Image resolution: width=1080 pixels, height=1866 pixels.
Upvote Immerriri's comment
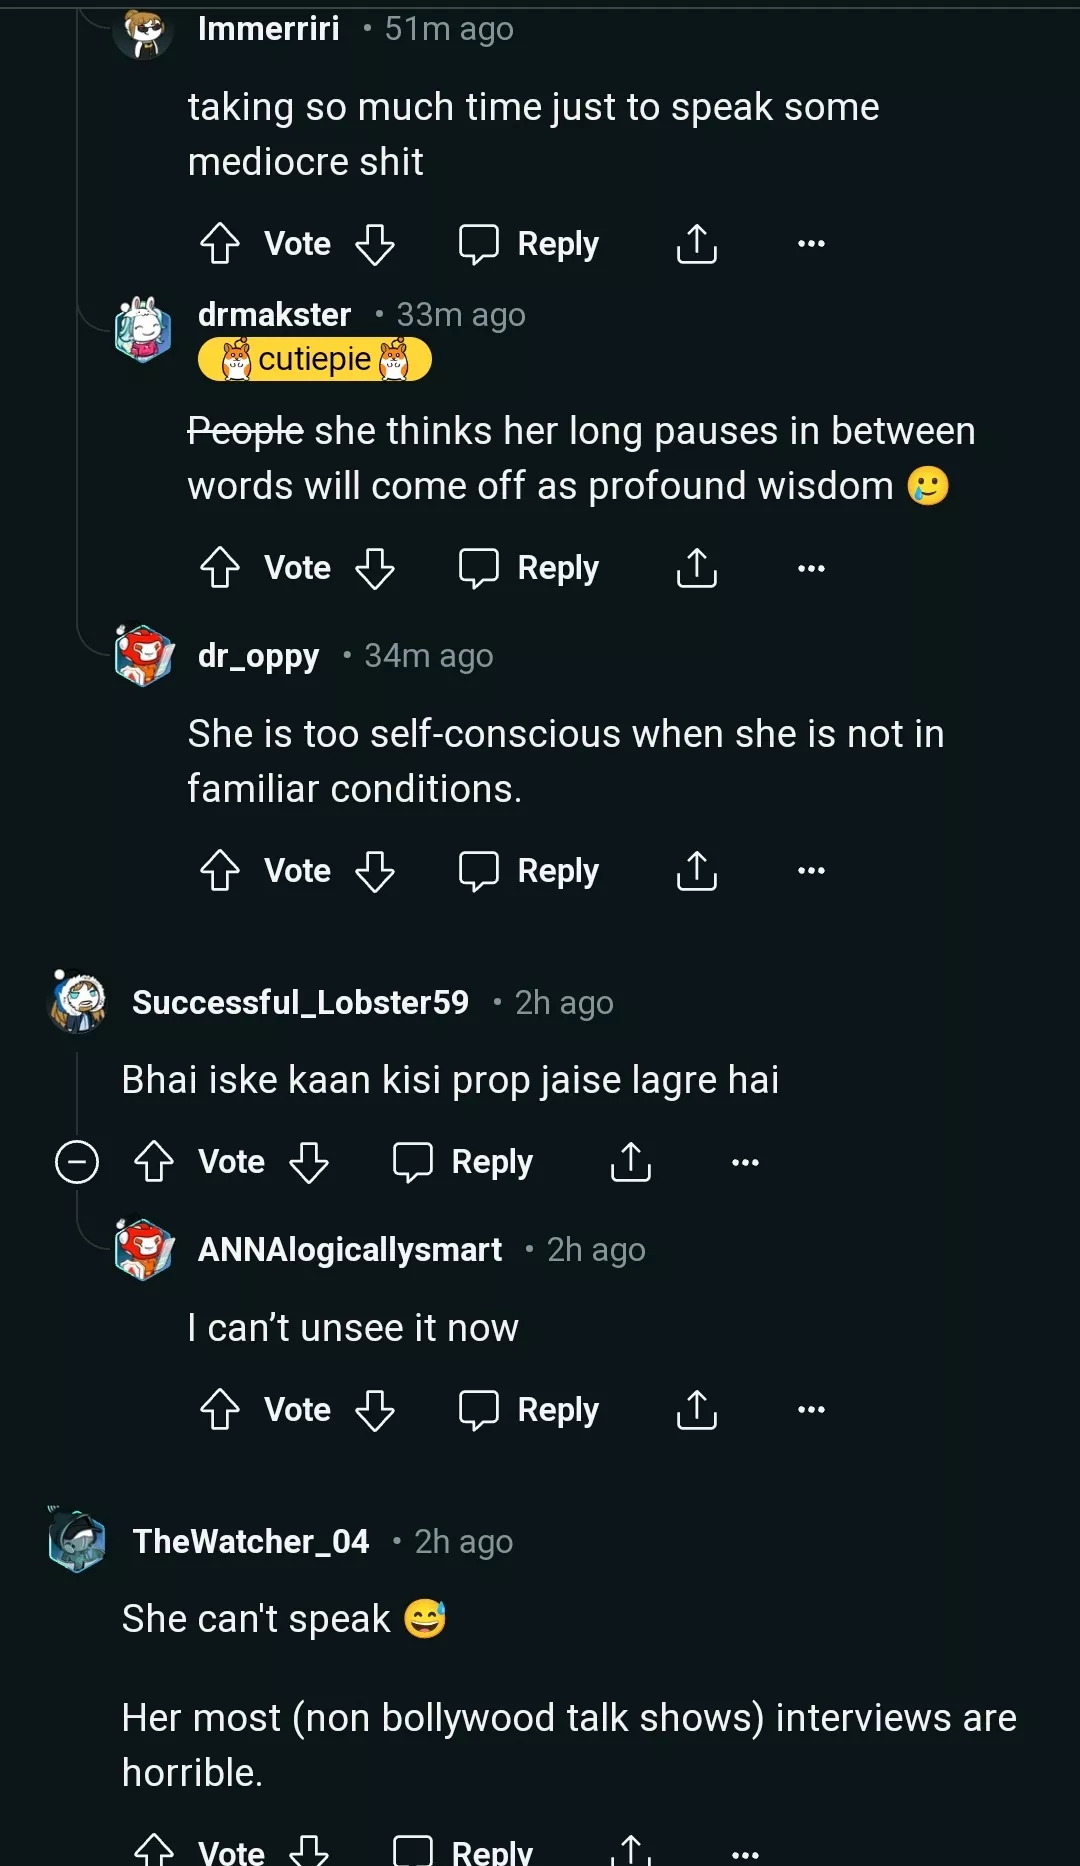tap(220, 244)
